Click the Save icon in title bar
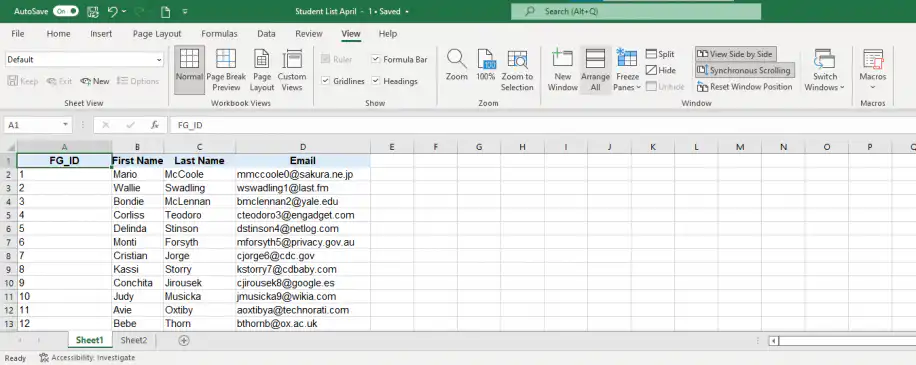The image size is (916, 365). pyautogui.click(x=92, y=11)
